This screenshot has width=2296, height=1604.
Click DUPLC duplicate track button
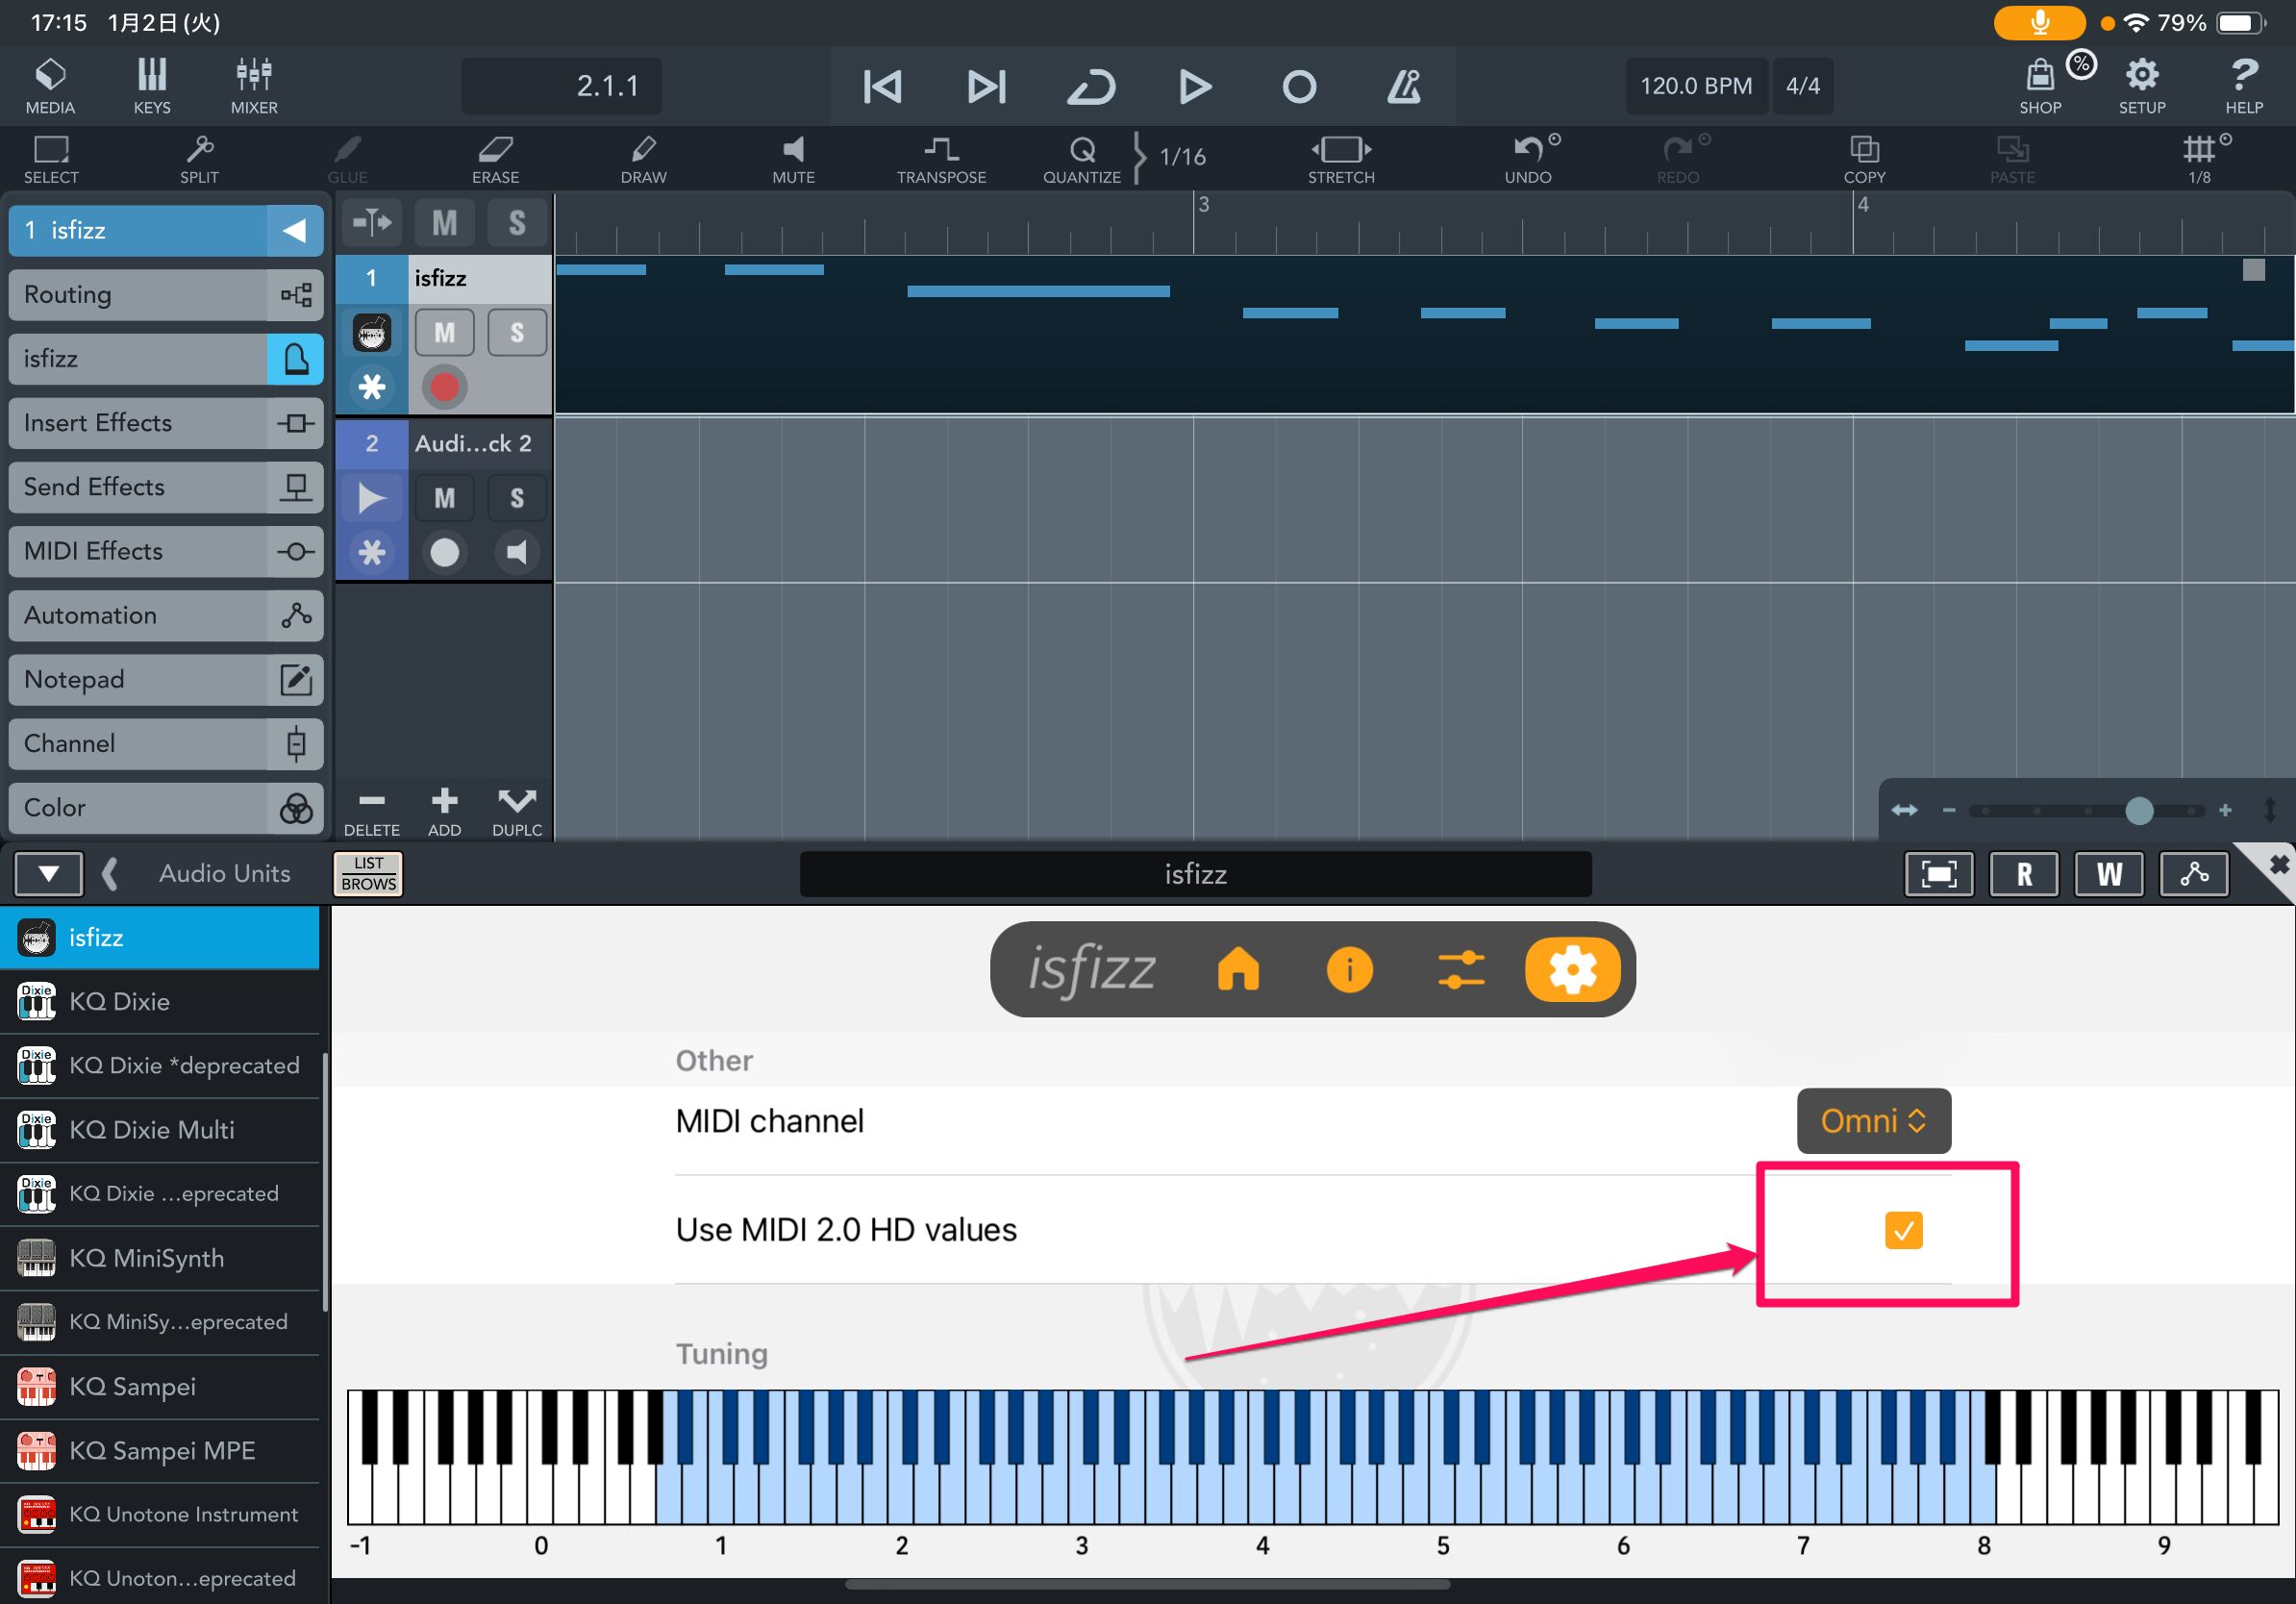[x=517, y=811]
